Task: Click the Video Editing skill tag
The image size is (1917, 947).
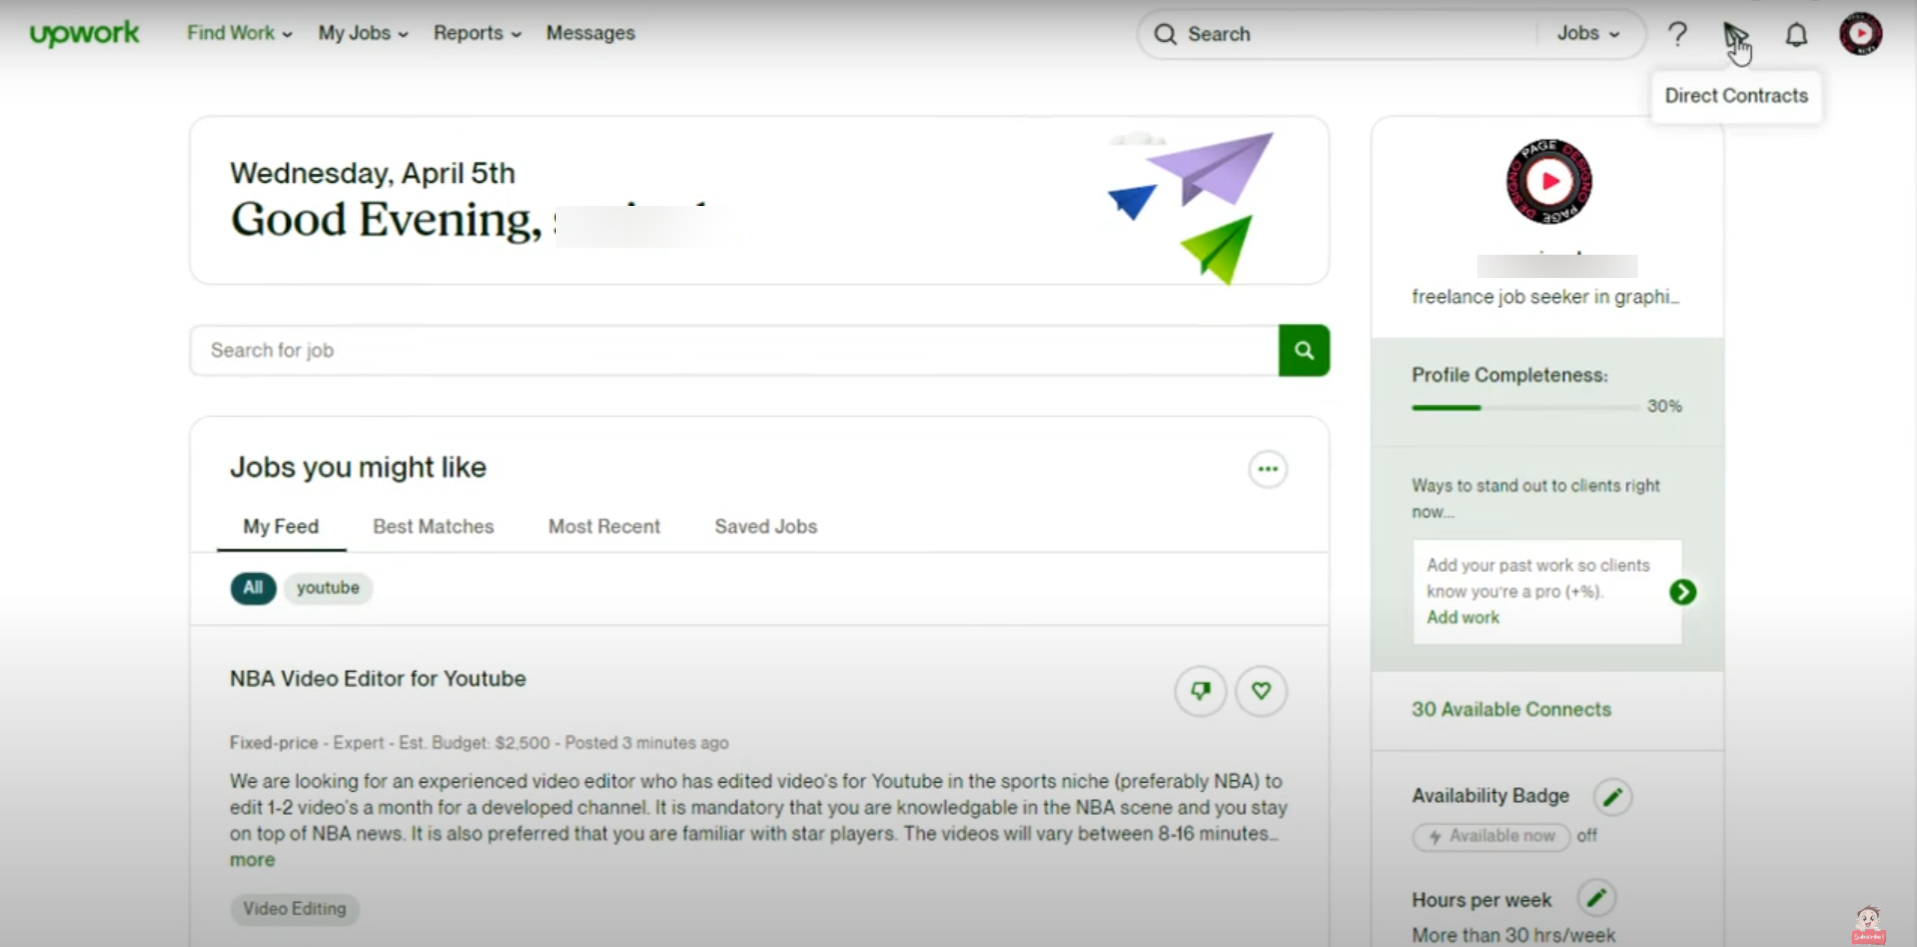Action: tap(294, 909)
